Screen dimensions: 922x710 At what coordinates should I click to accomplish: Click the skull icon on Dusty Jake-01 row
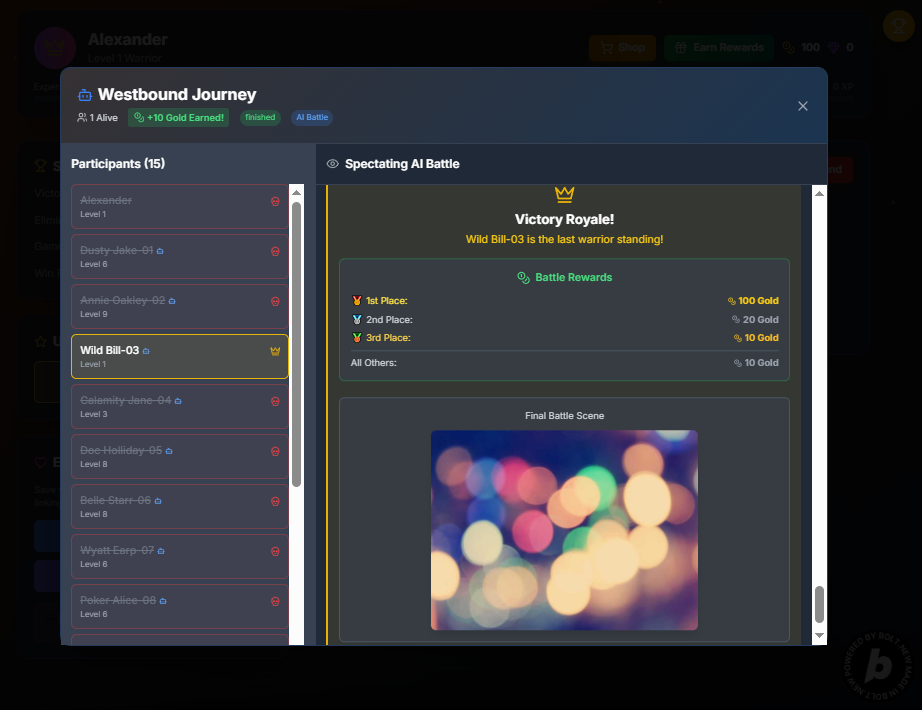tap(275, 251)
